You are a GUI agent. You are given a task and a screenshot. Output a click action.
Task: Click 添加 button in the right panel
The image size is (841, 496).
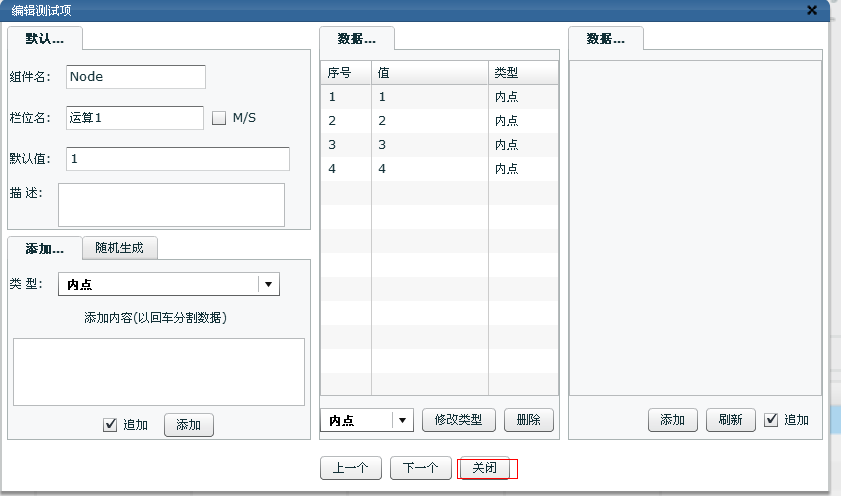point(672,420)
